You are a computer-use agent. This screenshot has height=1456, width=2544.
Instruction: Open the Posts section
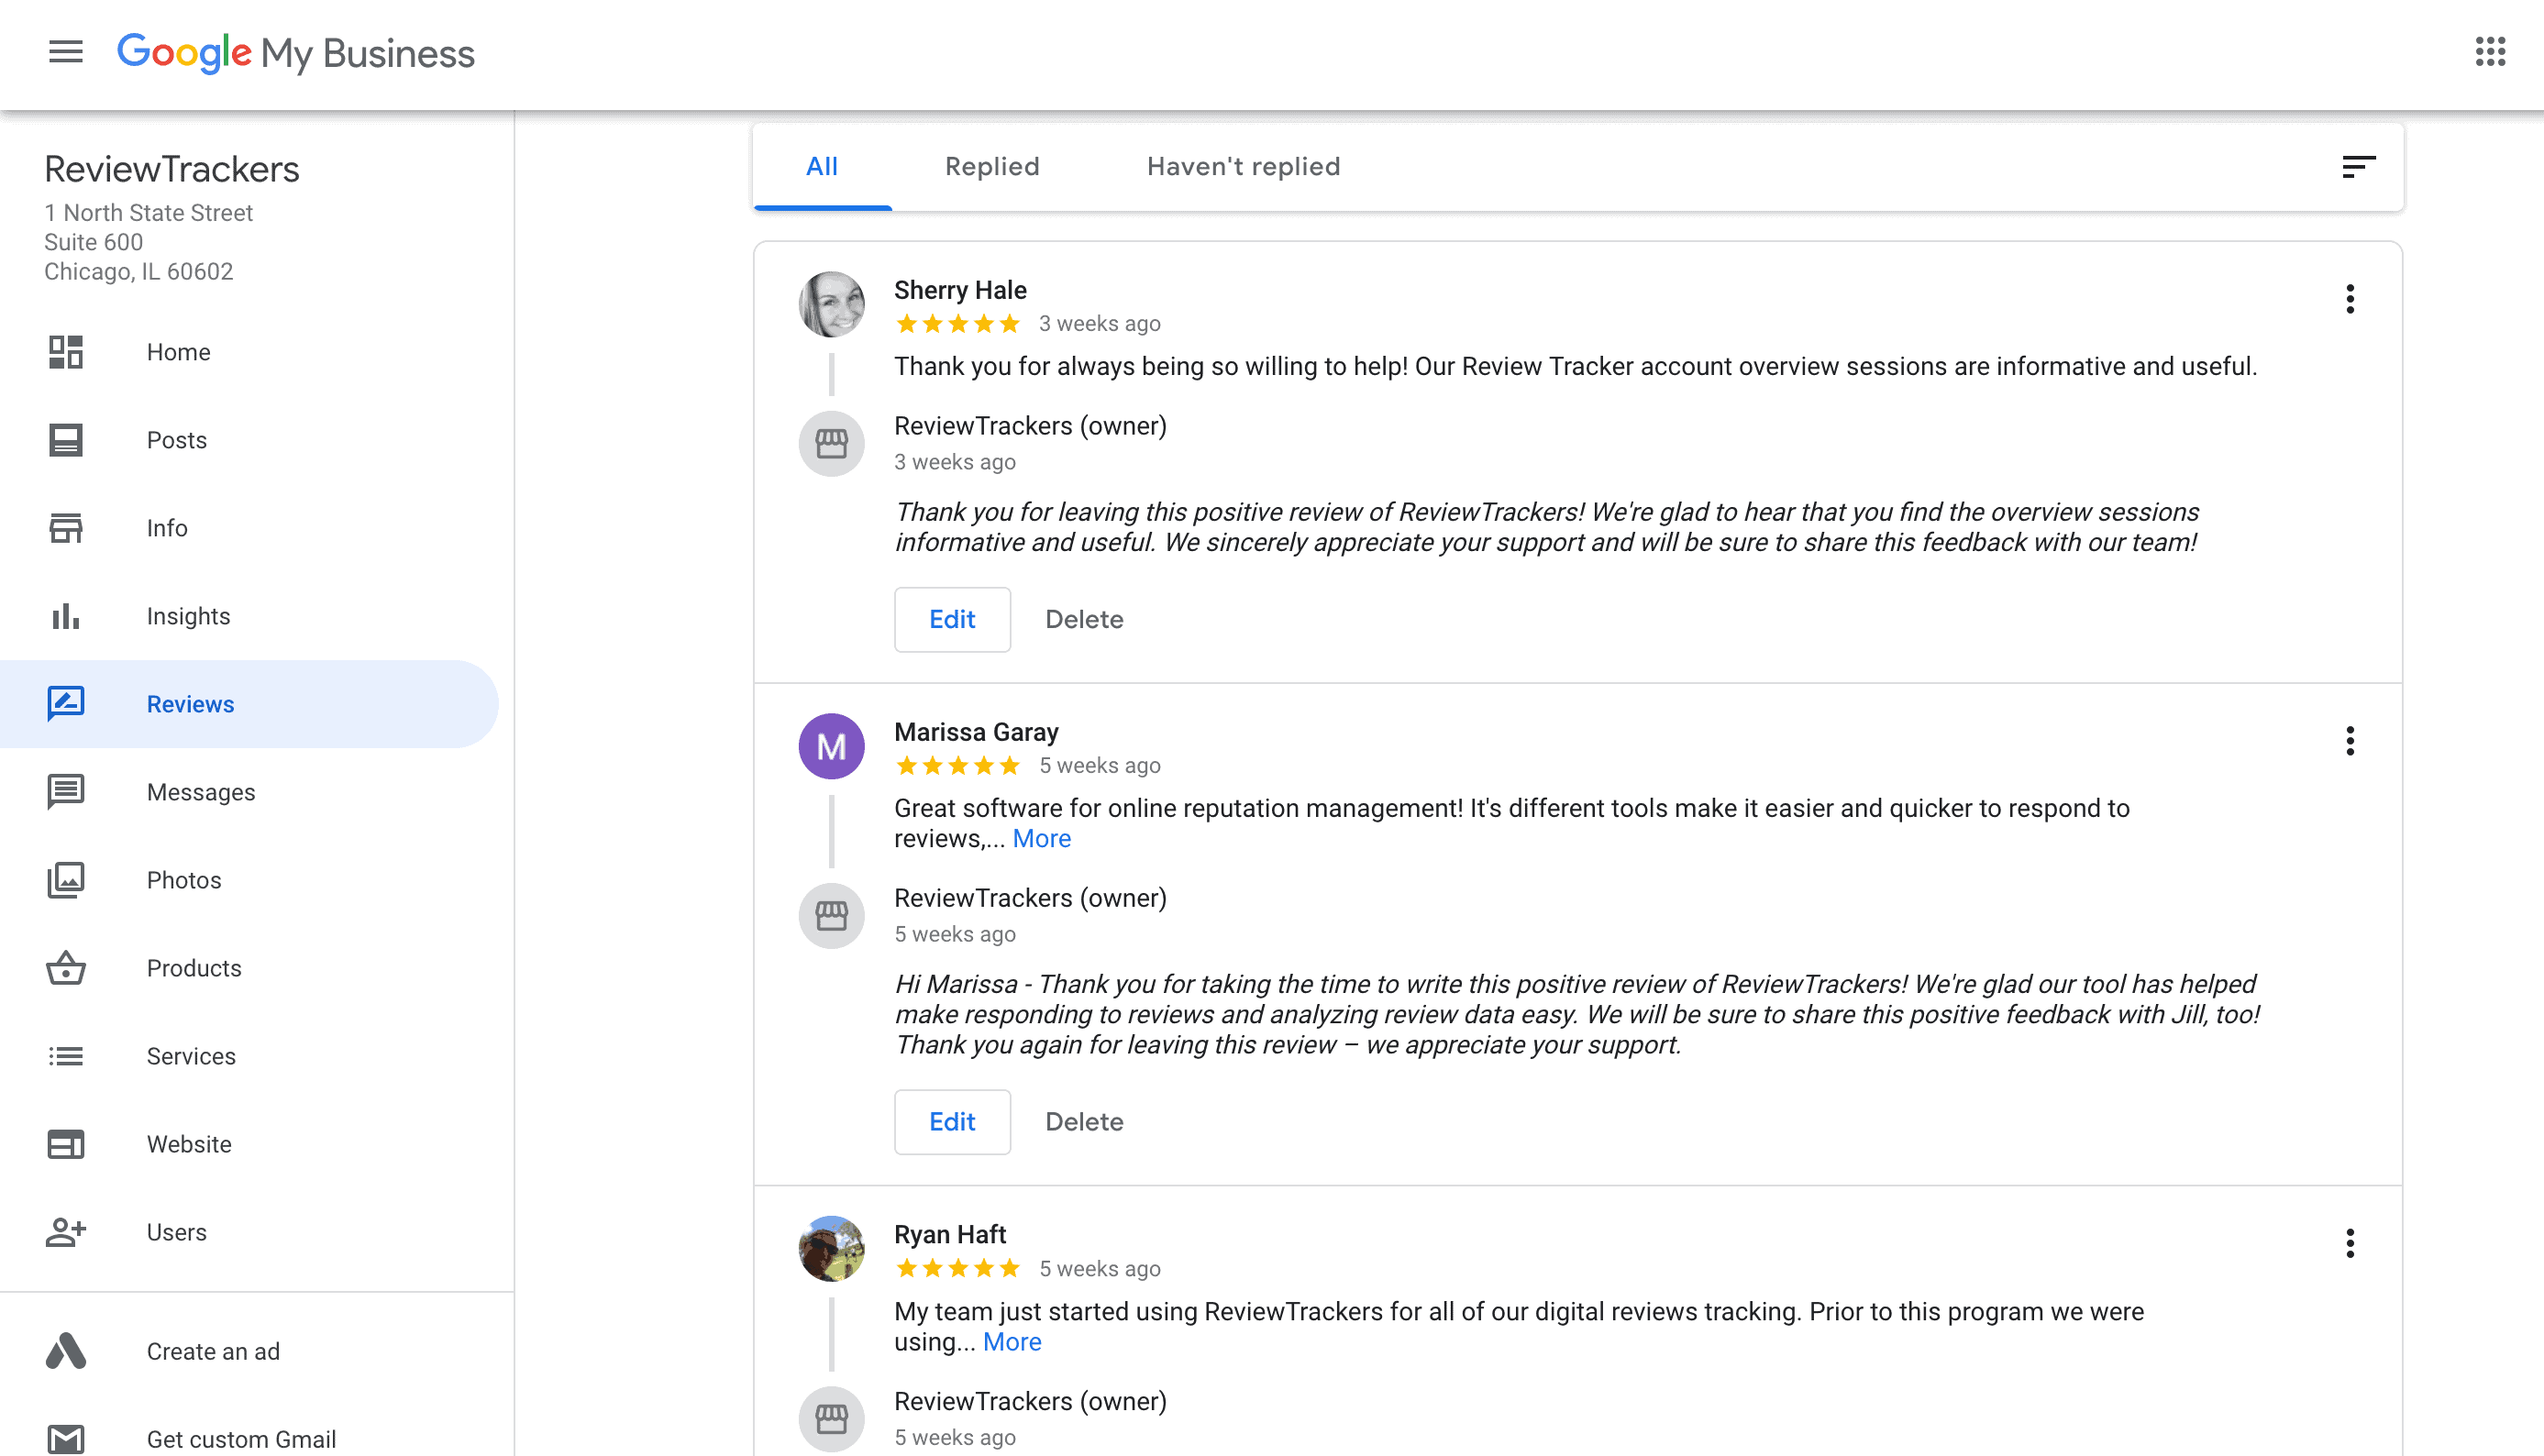pyautogui.click(x=176, y=440)
